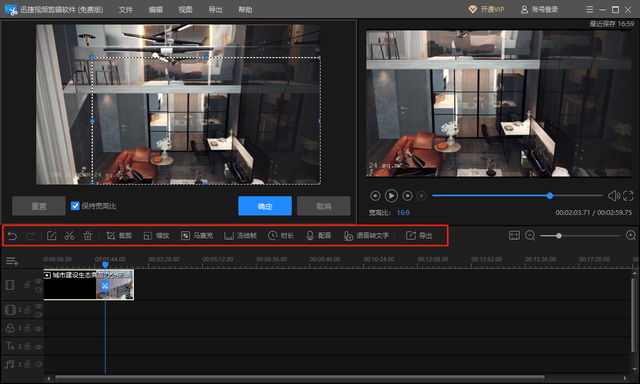Image resolution: width=640 pixels, height=384 pixels.
Task: Mute the music track speaker
Action: tap(38, 364)
